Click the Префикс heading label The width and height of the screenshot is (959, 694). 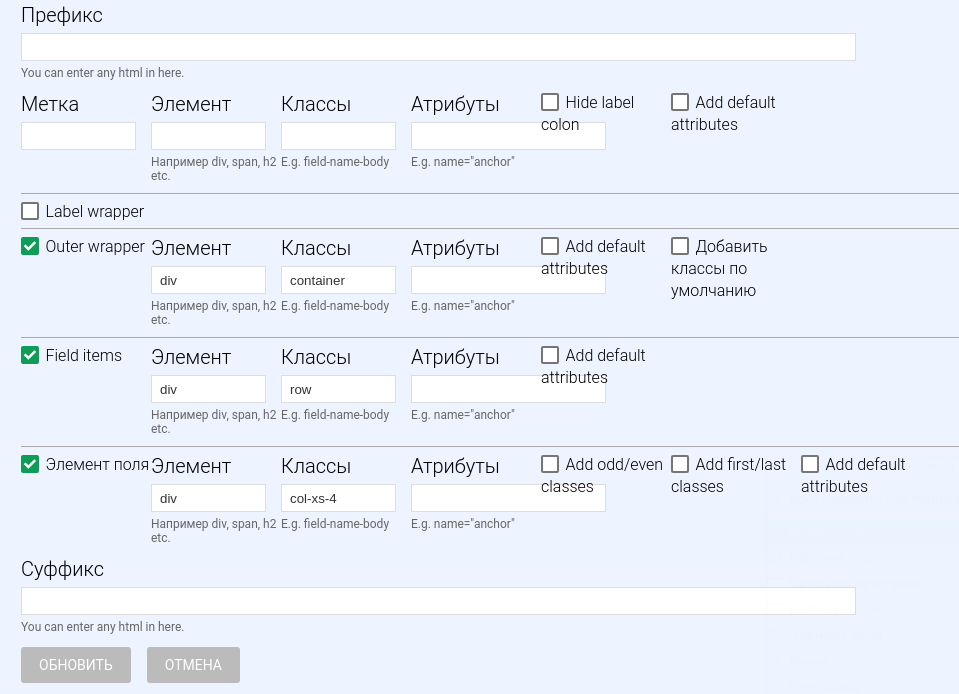62,15
